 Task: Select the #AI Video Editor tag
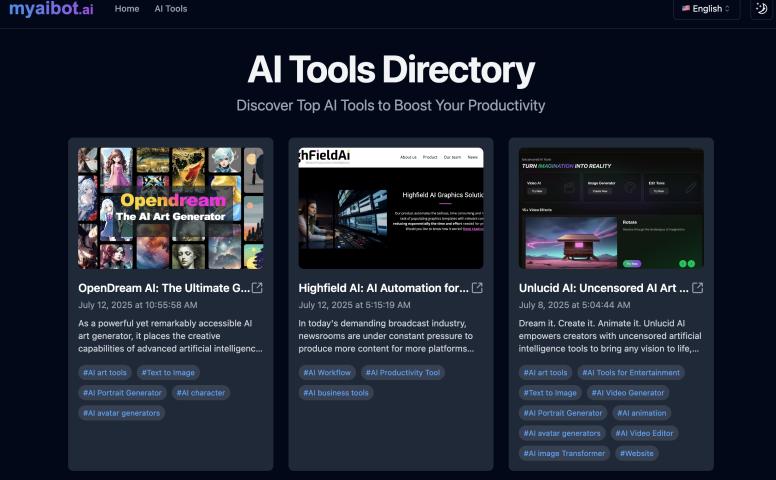(644, 433)
